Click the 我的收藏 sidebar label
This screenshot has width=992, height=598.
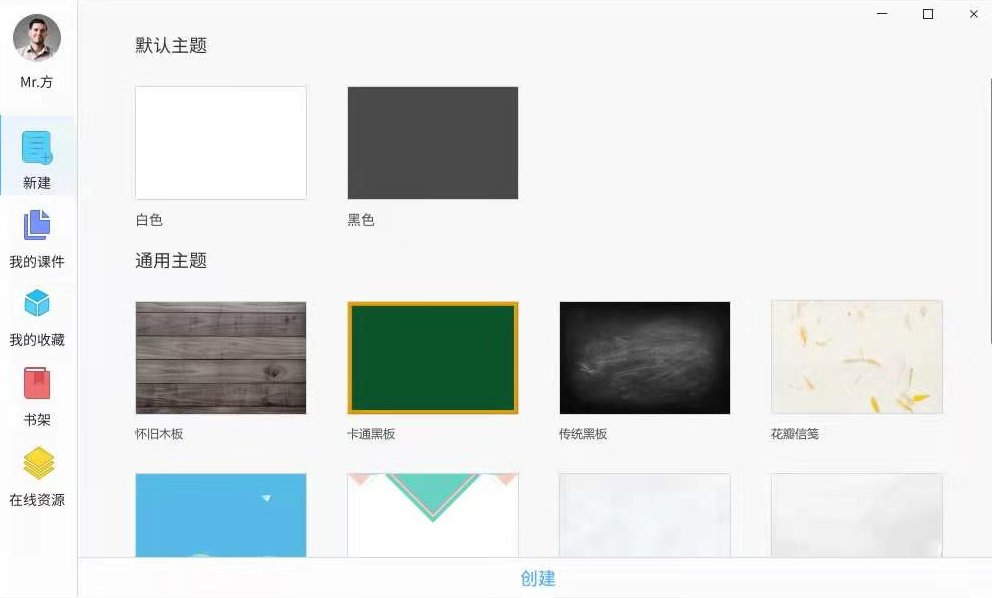point(37,340)
